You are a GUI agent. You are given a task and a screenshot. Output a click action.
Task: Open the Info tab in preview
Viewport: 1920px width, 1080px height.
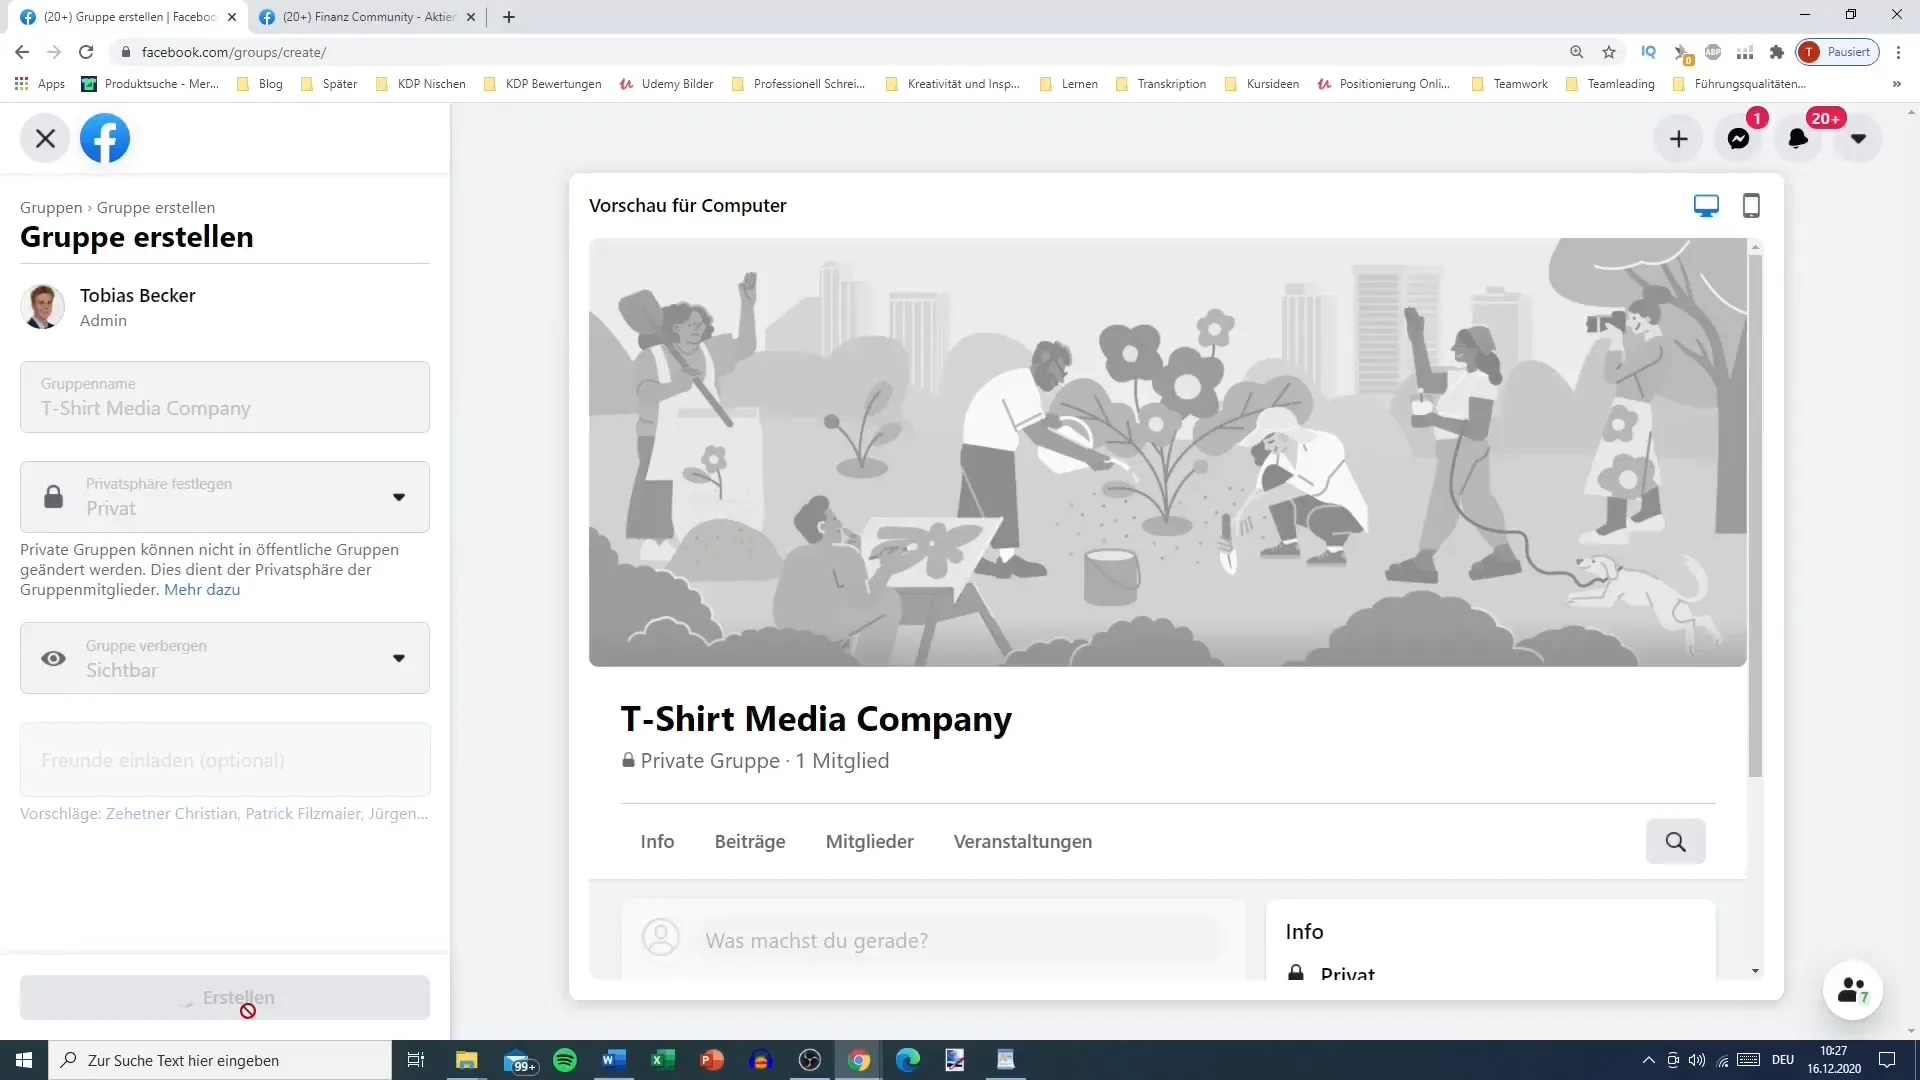point(657,841)
